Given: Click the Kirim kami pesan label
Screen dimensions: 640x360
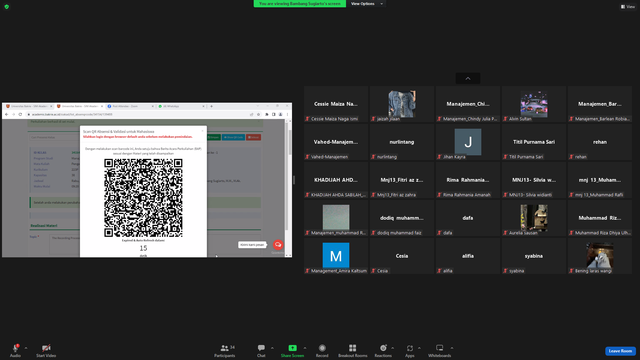Looking at the screenshot, I should [252, 244].
